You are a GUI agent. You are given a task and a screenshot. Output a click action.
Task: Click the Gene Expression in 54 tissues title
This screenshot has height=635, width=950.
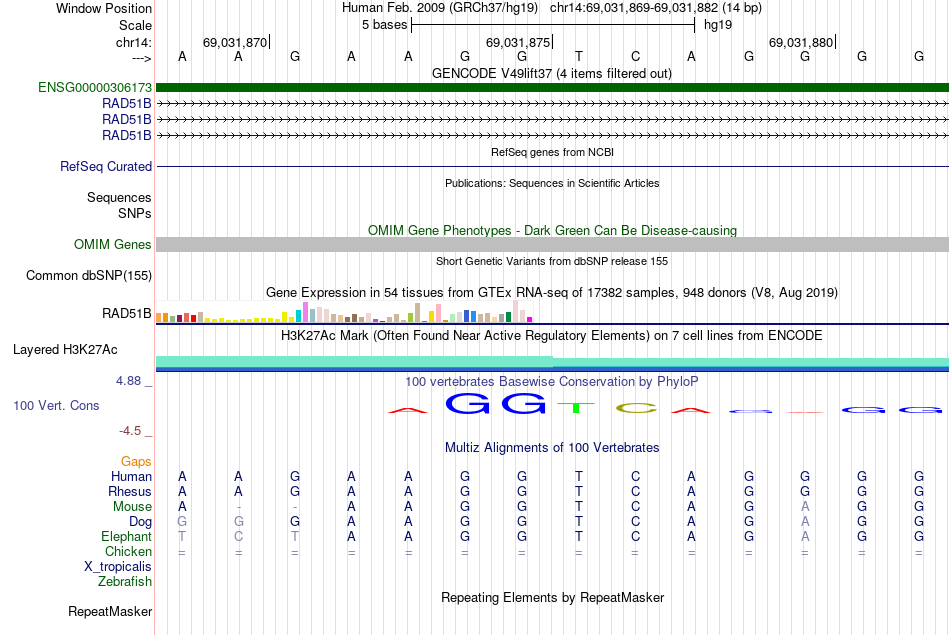[x=552, y=293]
